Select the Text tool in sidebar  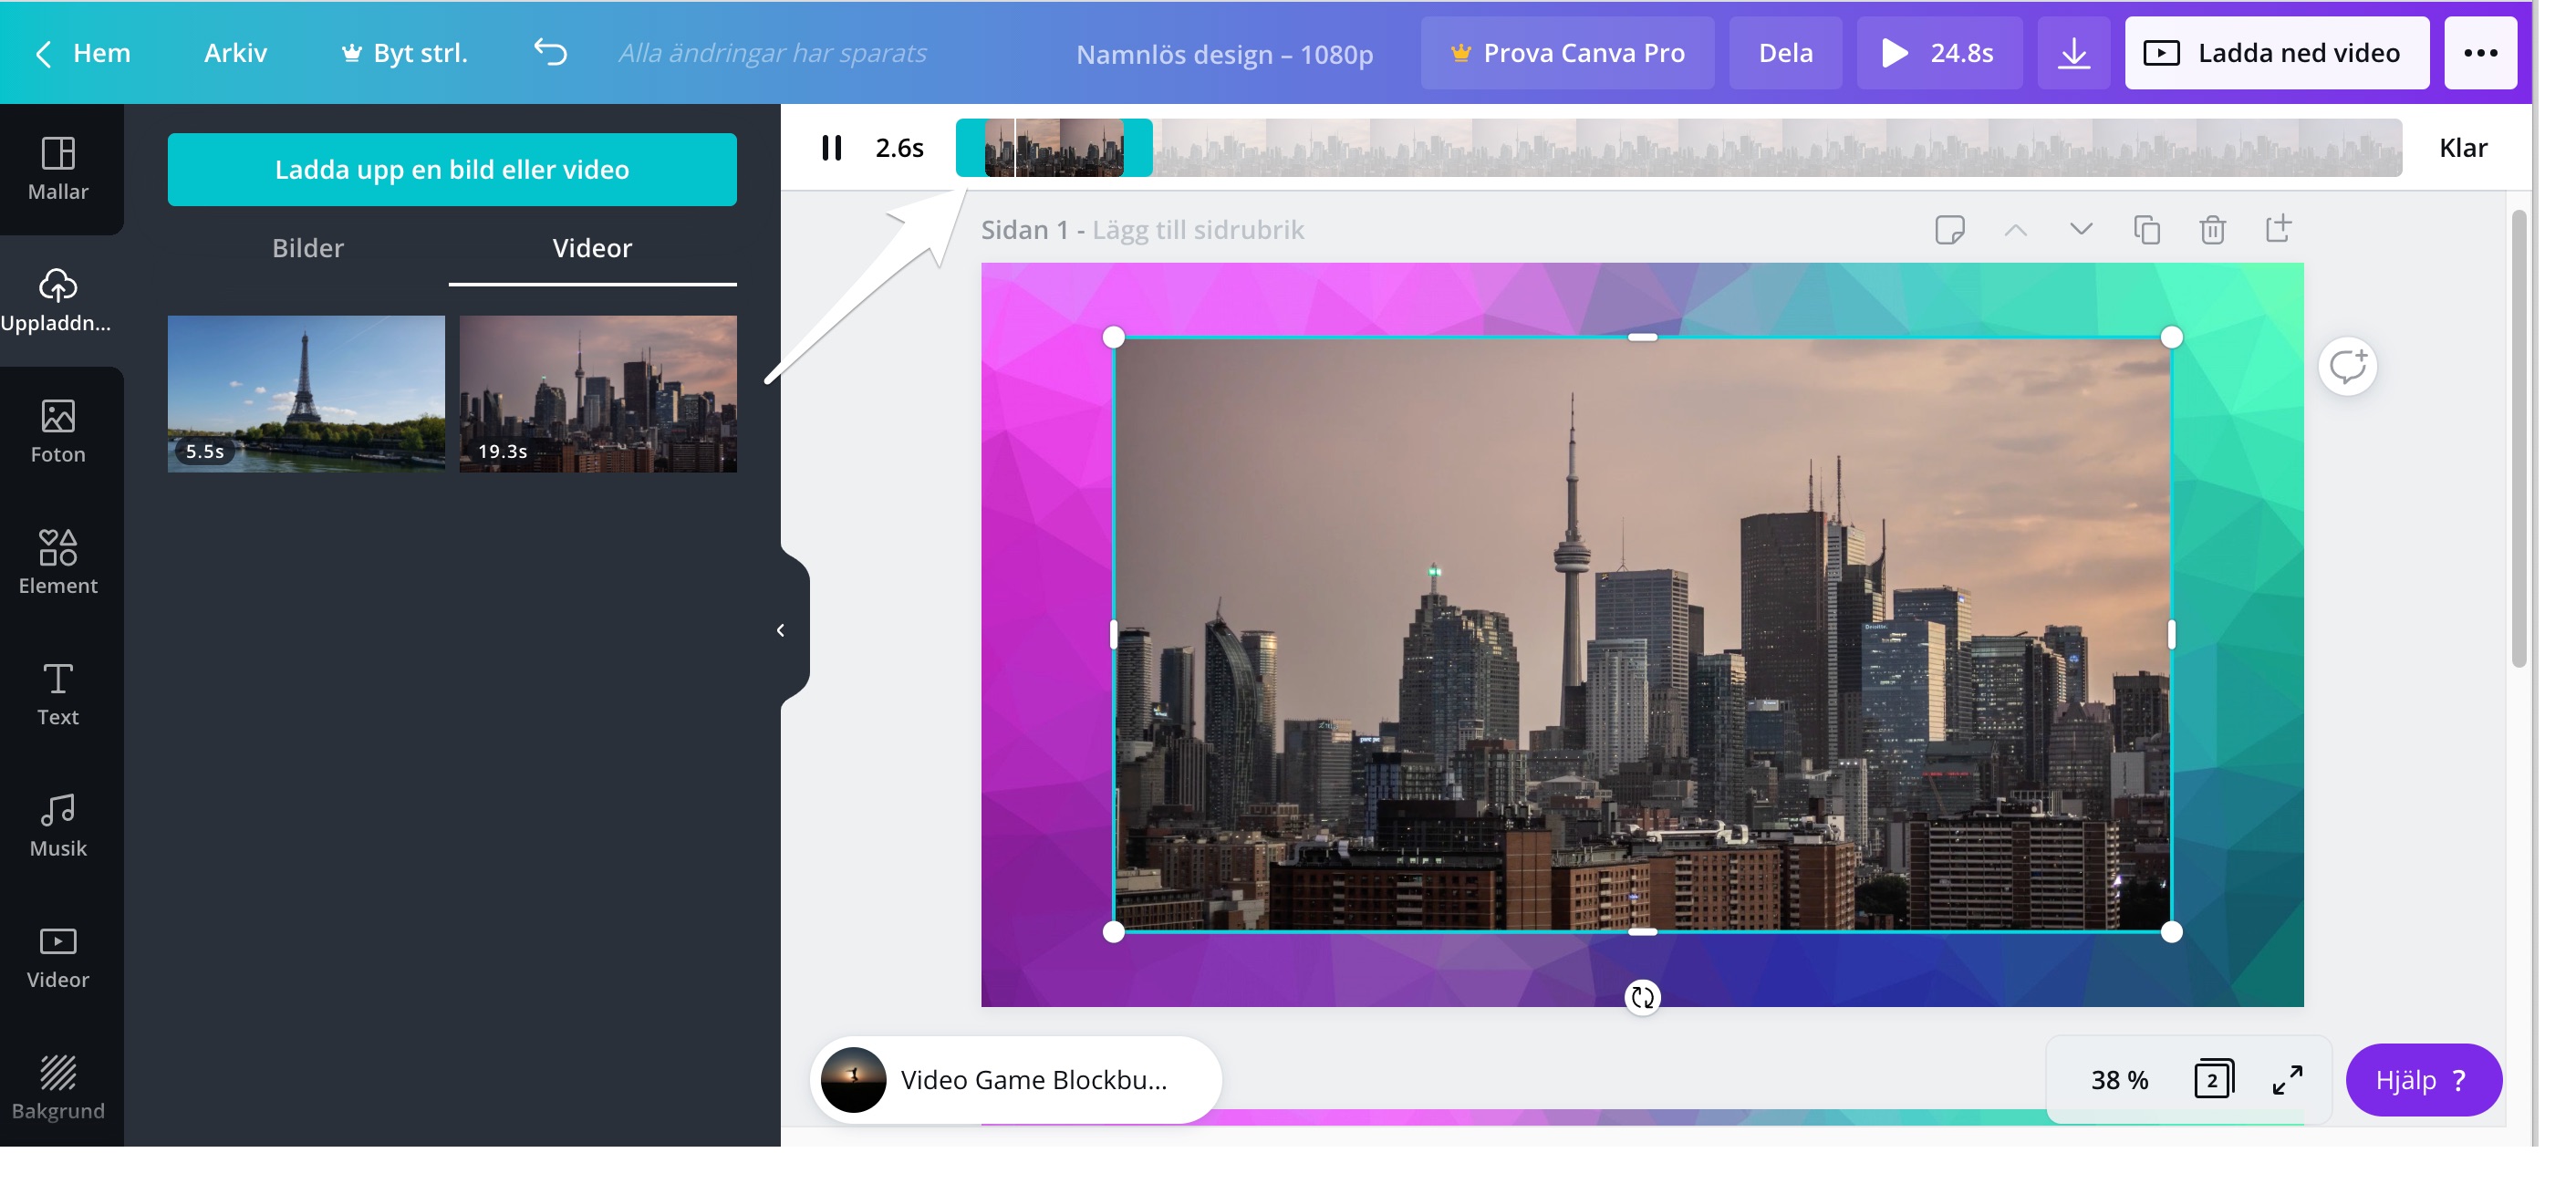(58, 693)
